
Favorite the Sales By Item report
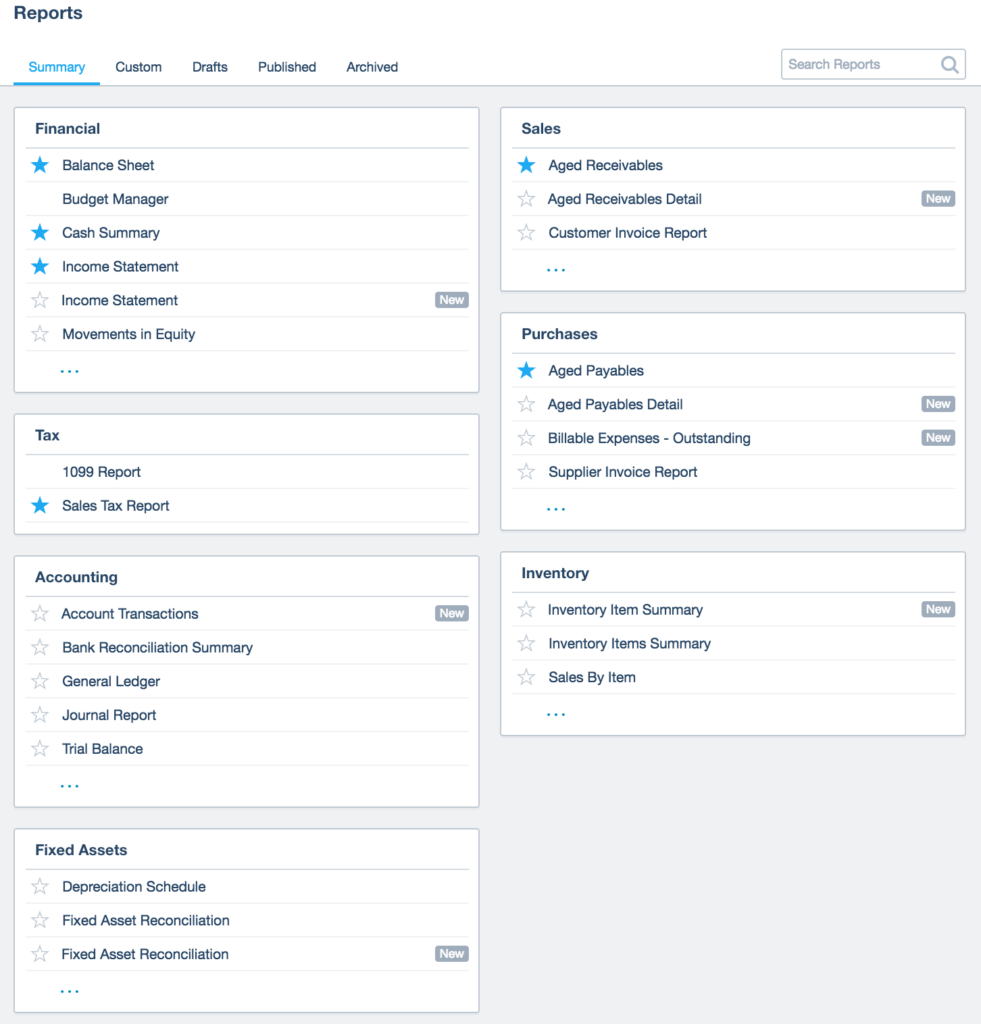click(526, 677)
